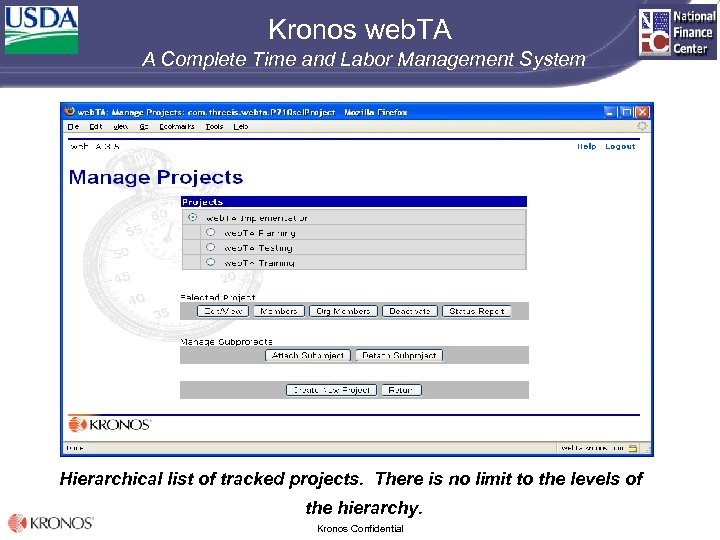Click the Org Members button
Image resolution: width=720 pixels, height=540 pixels.
click(343, 311)
